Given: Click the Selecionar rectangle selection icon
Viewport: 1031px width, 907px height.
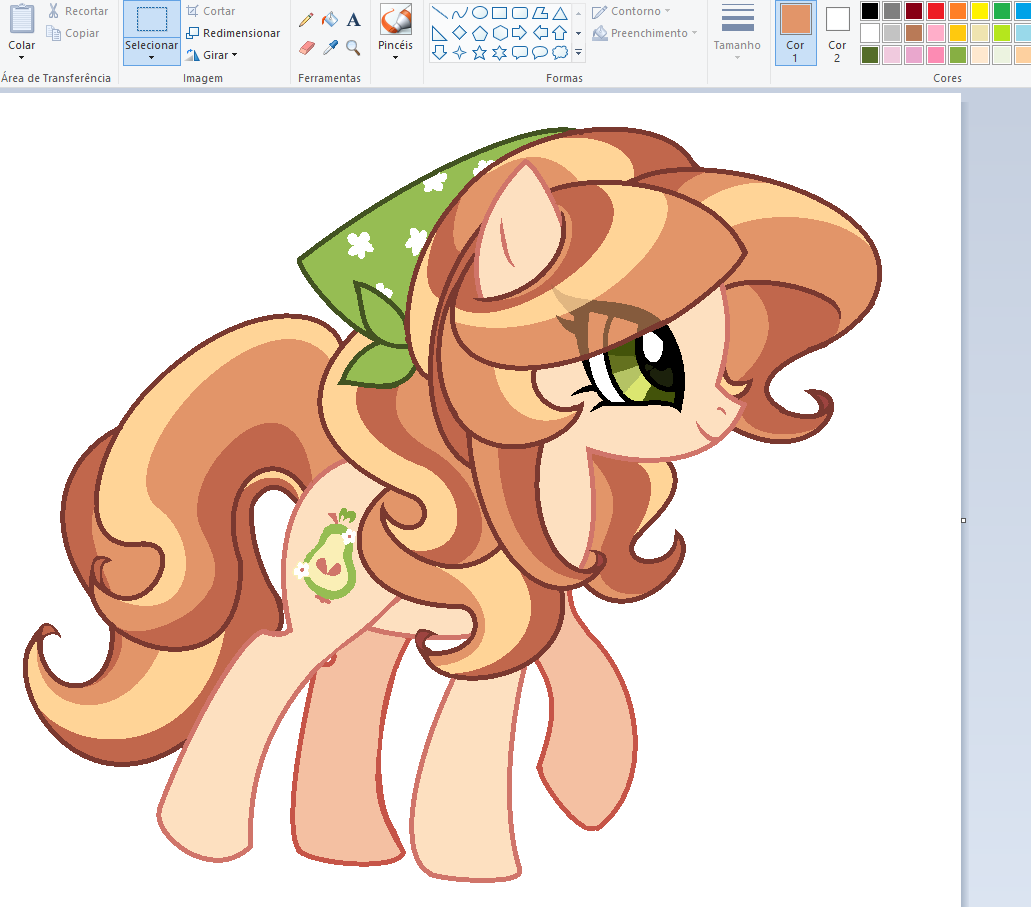Looking at the screenshot, I should pos(151,20).
